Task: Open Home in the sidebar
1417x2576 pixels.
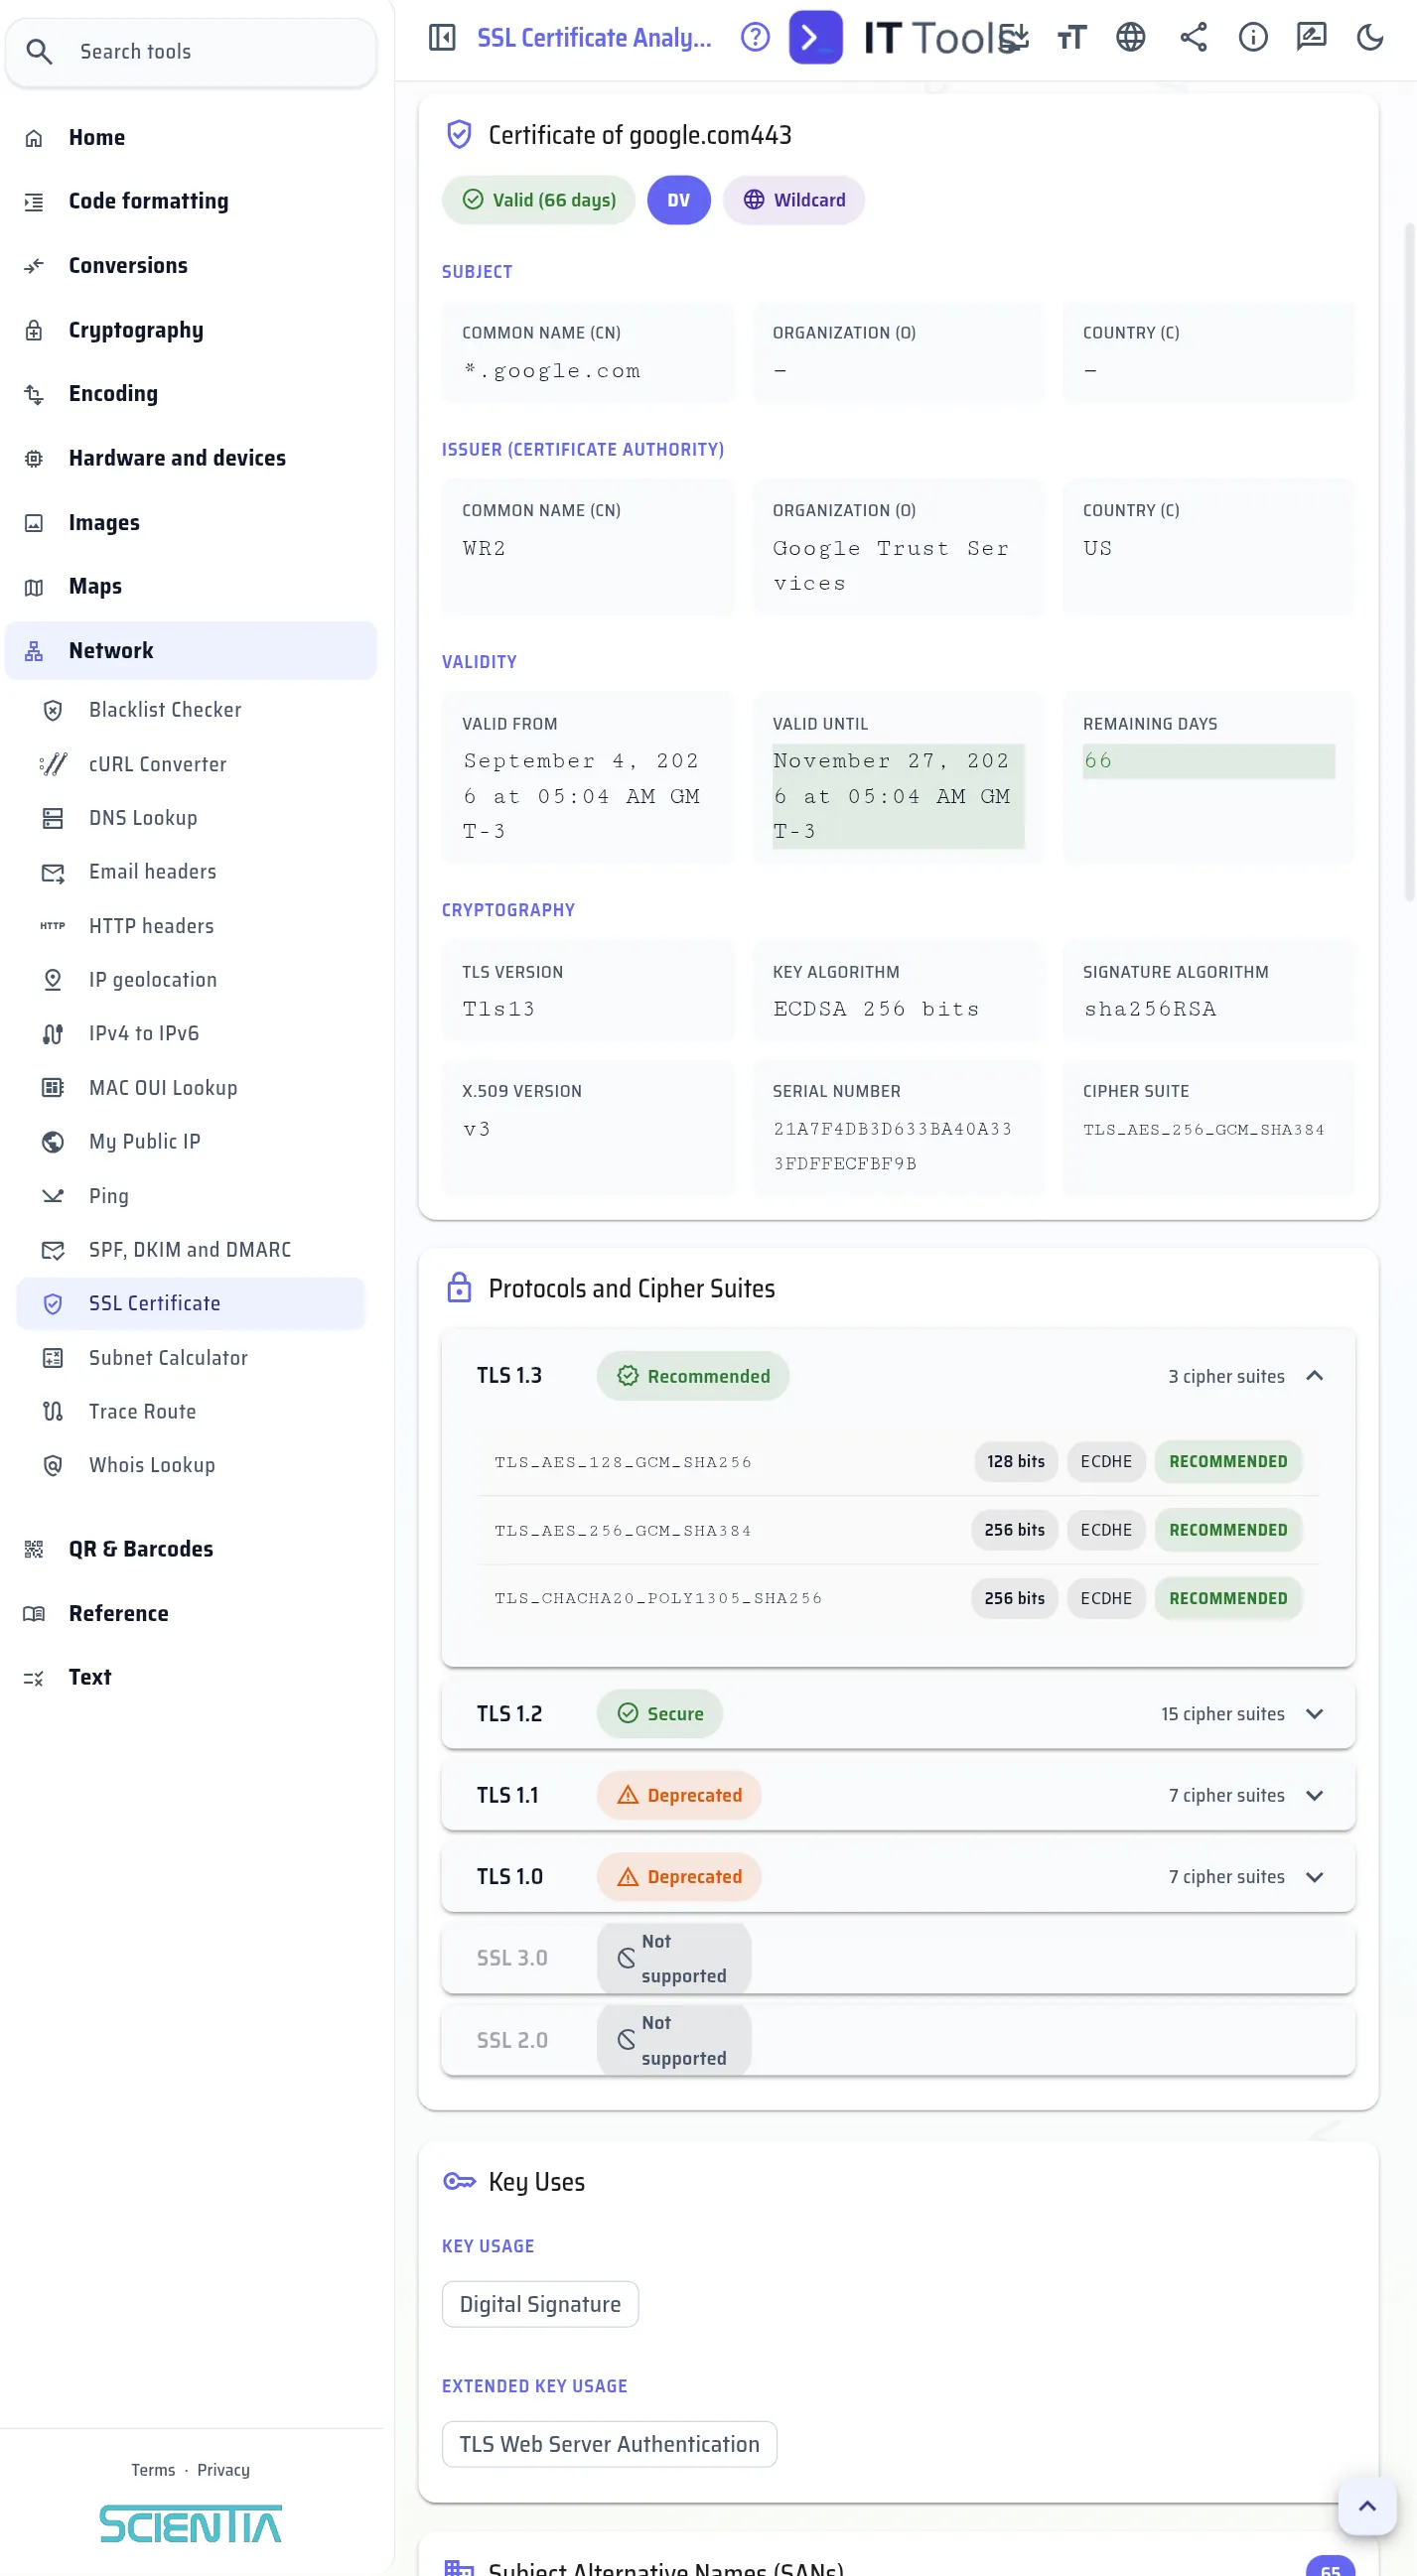Action: point(191,138)
